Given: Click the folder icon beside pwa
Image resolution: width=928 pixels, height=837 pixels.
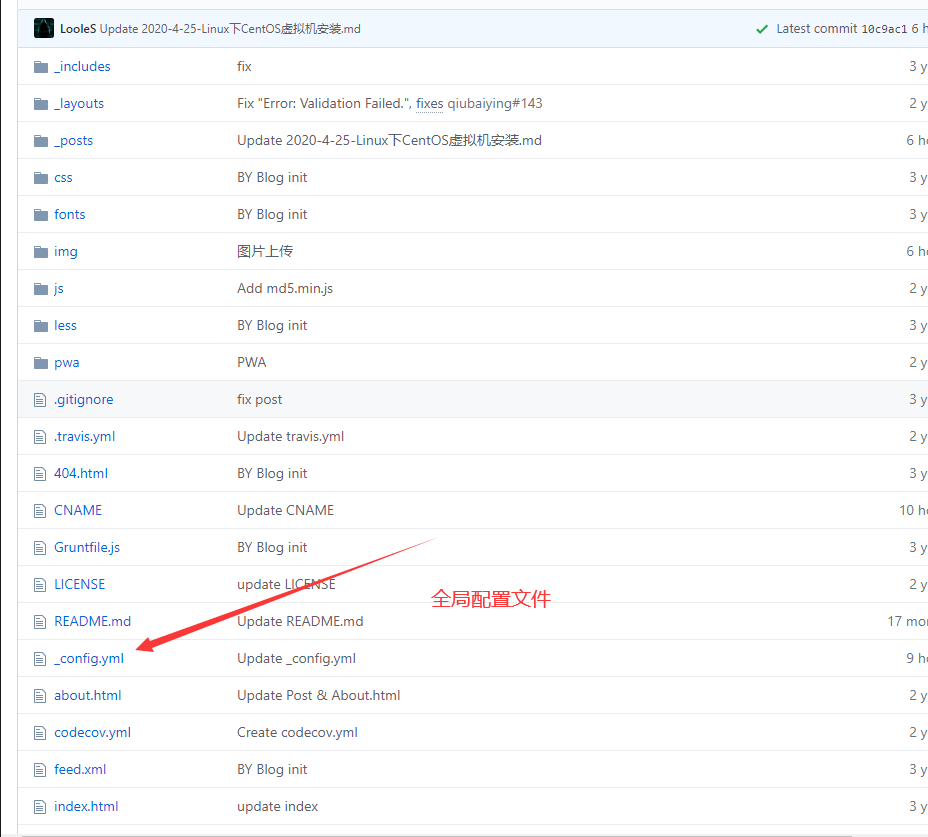Looking at the screenshot, I should [x=41, y=362].
